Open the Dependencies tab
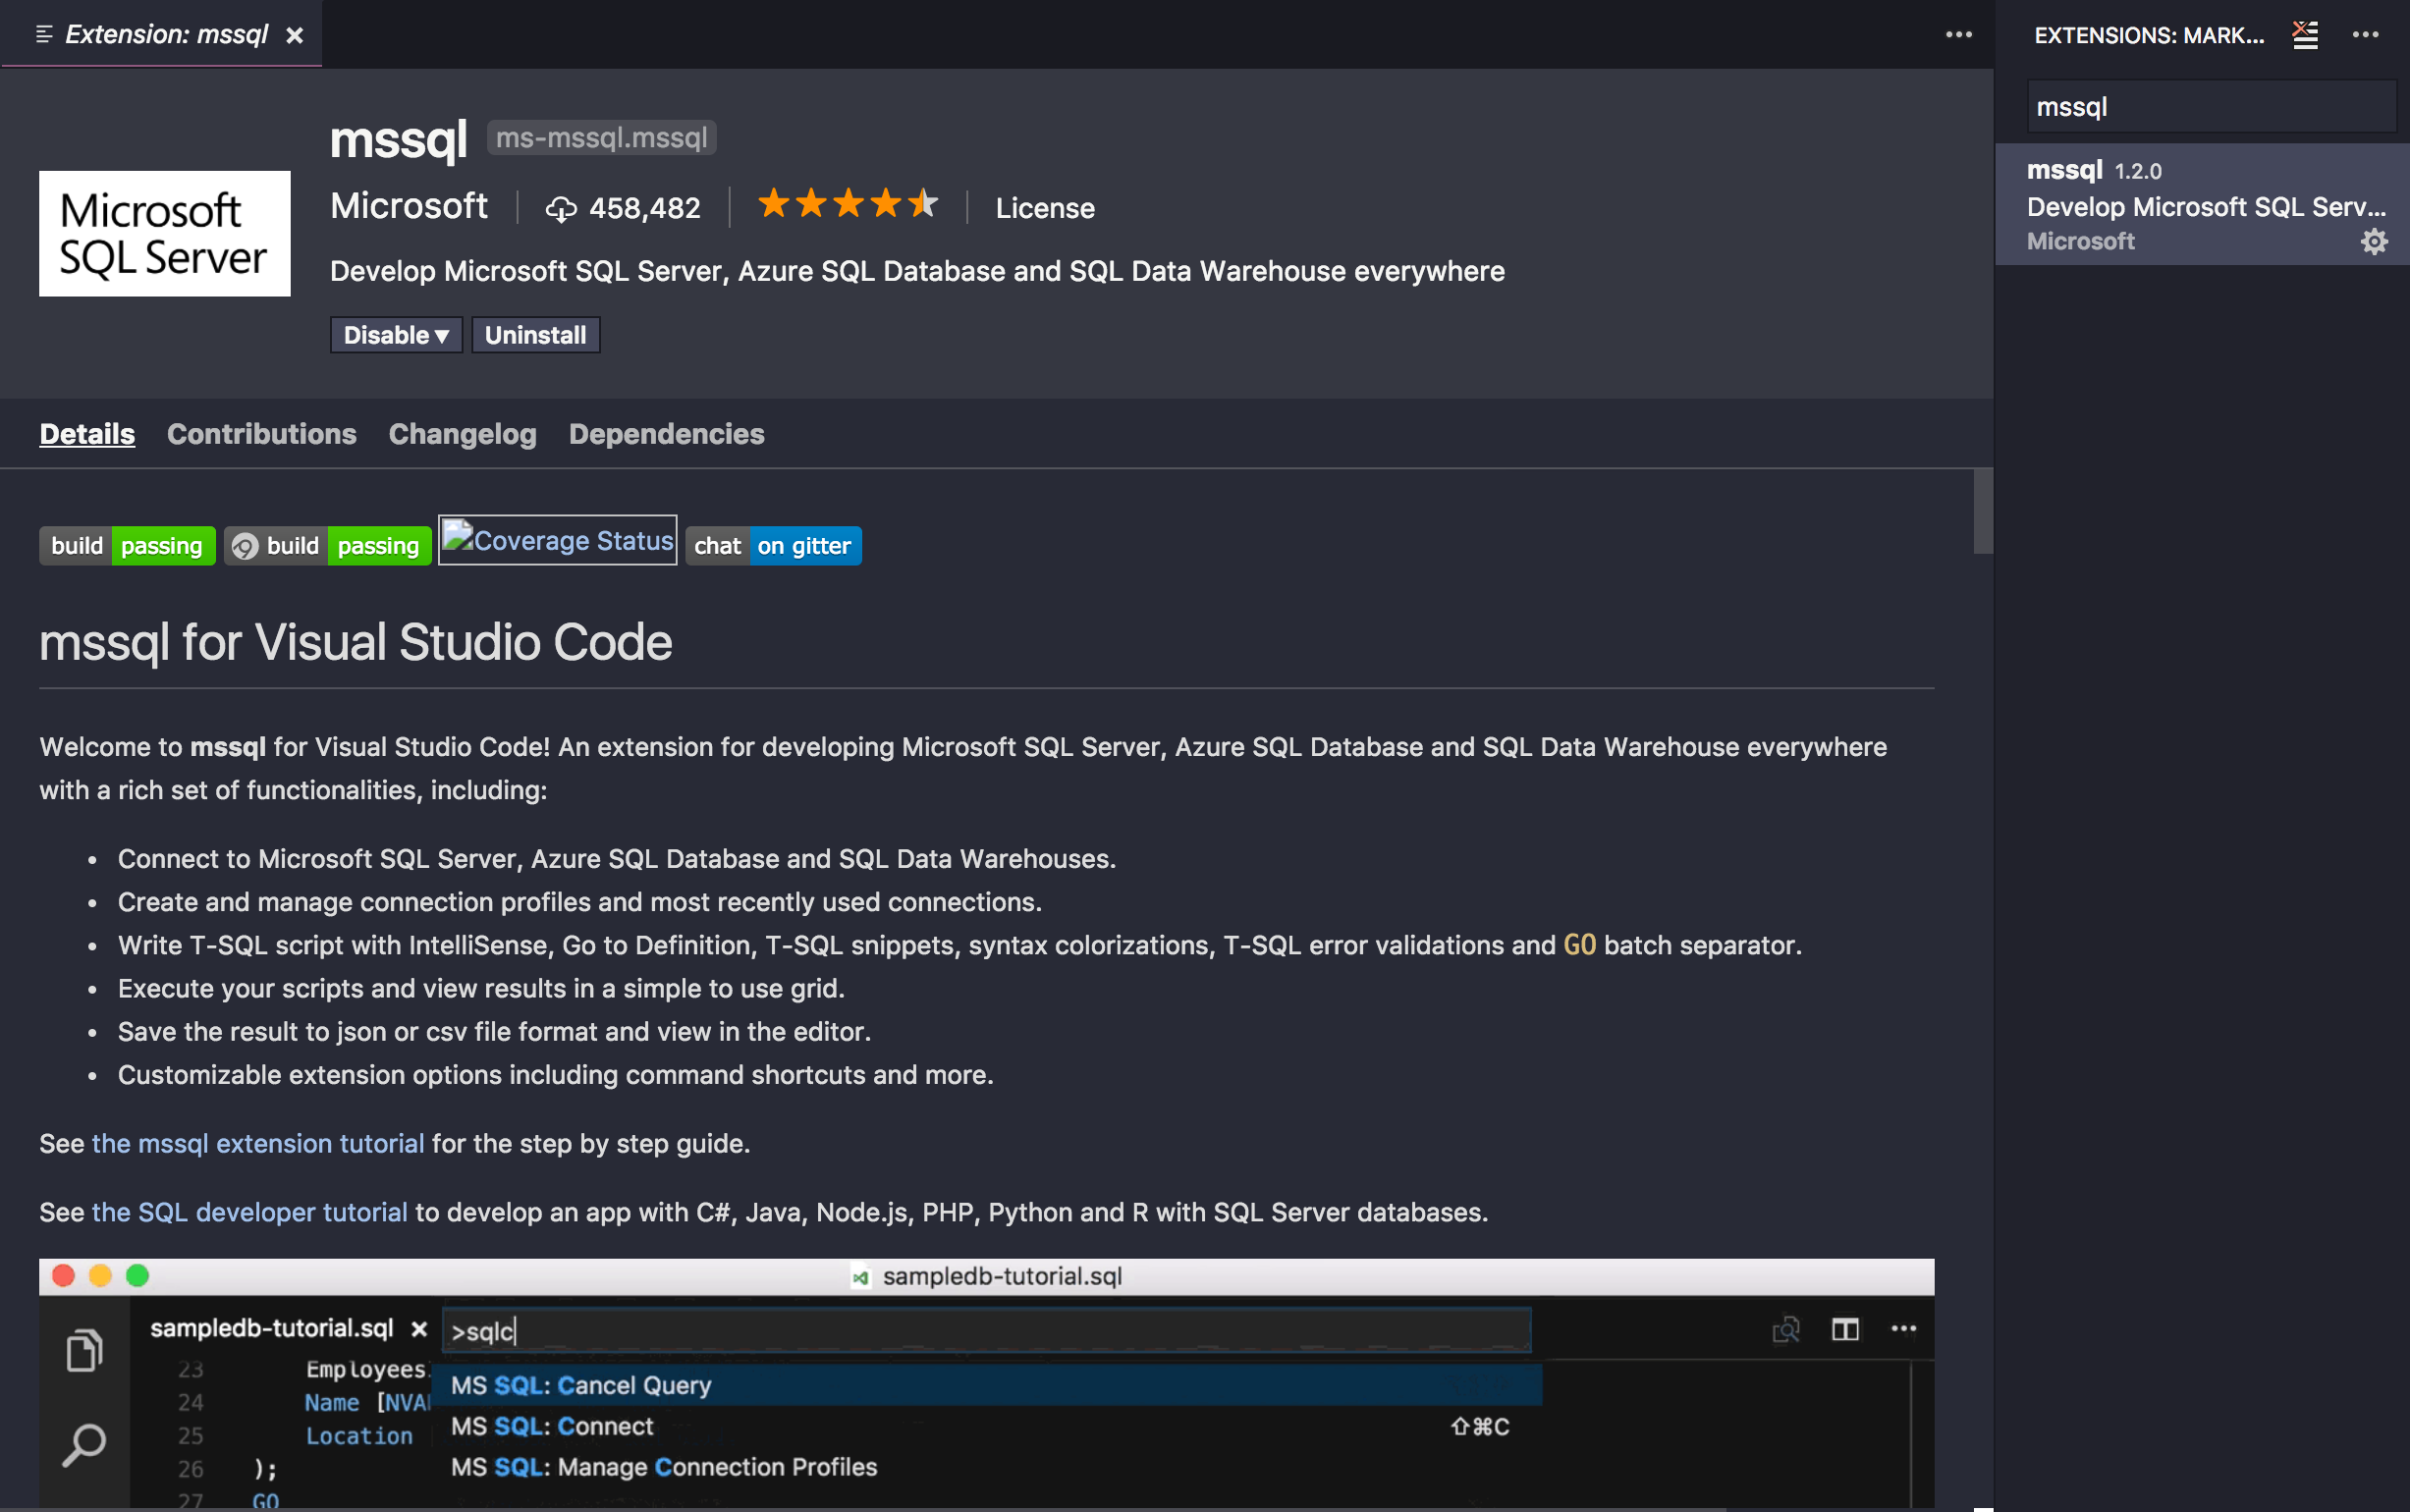The height and width of the screenshot is (1512, 2410). click(x=666, y=434)
